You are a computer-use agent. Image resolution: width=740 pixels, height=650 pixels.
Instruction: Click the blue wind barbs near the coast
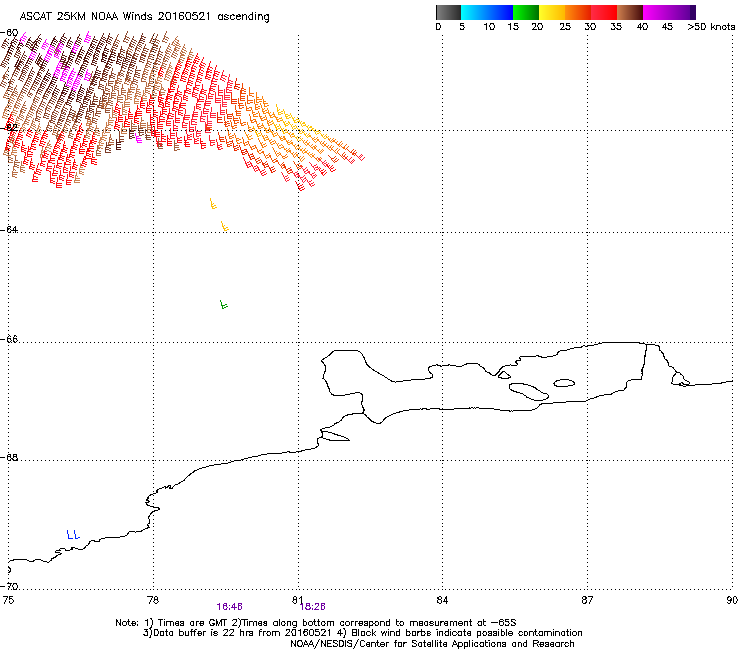tap(73, 534)
